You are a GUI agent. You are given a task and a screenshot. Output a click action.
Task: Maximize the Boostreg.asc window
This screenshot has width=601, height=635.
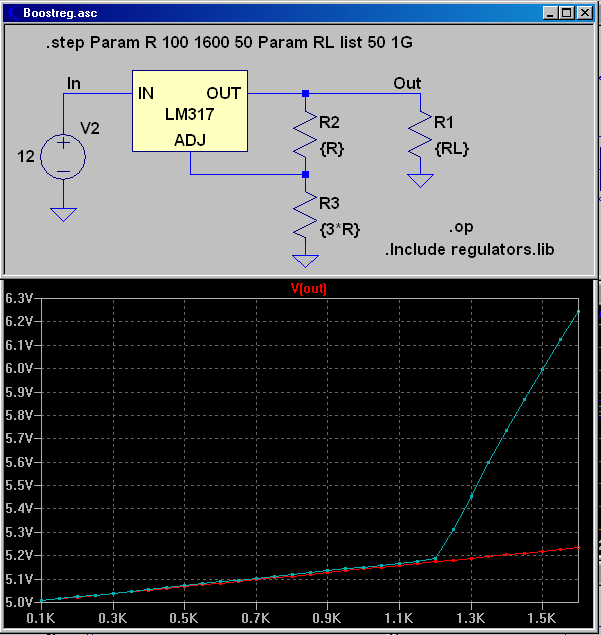coord(567,13)
